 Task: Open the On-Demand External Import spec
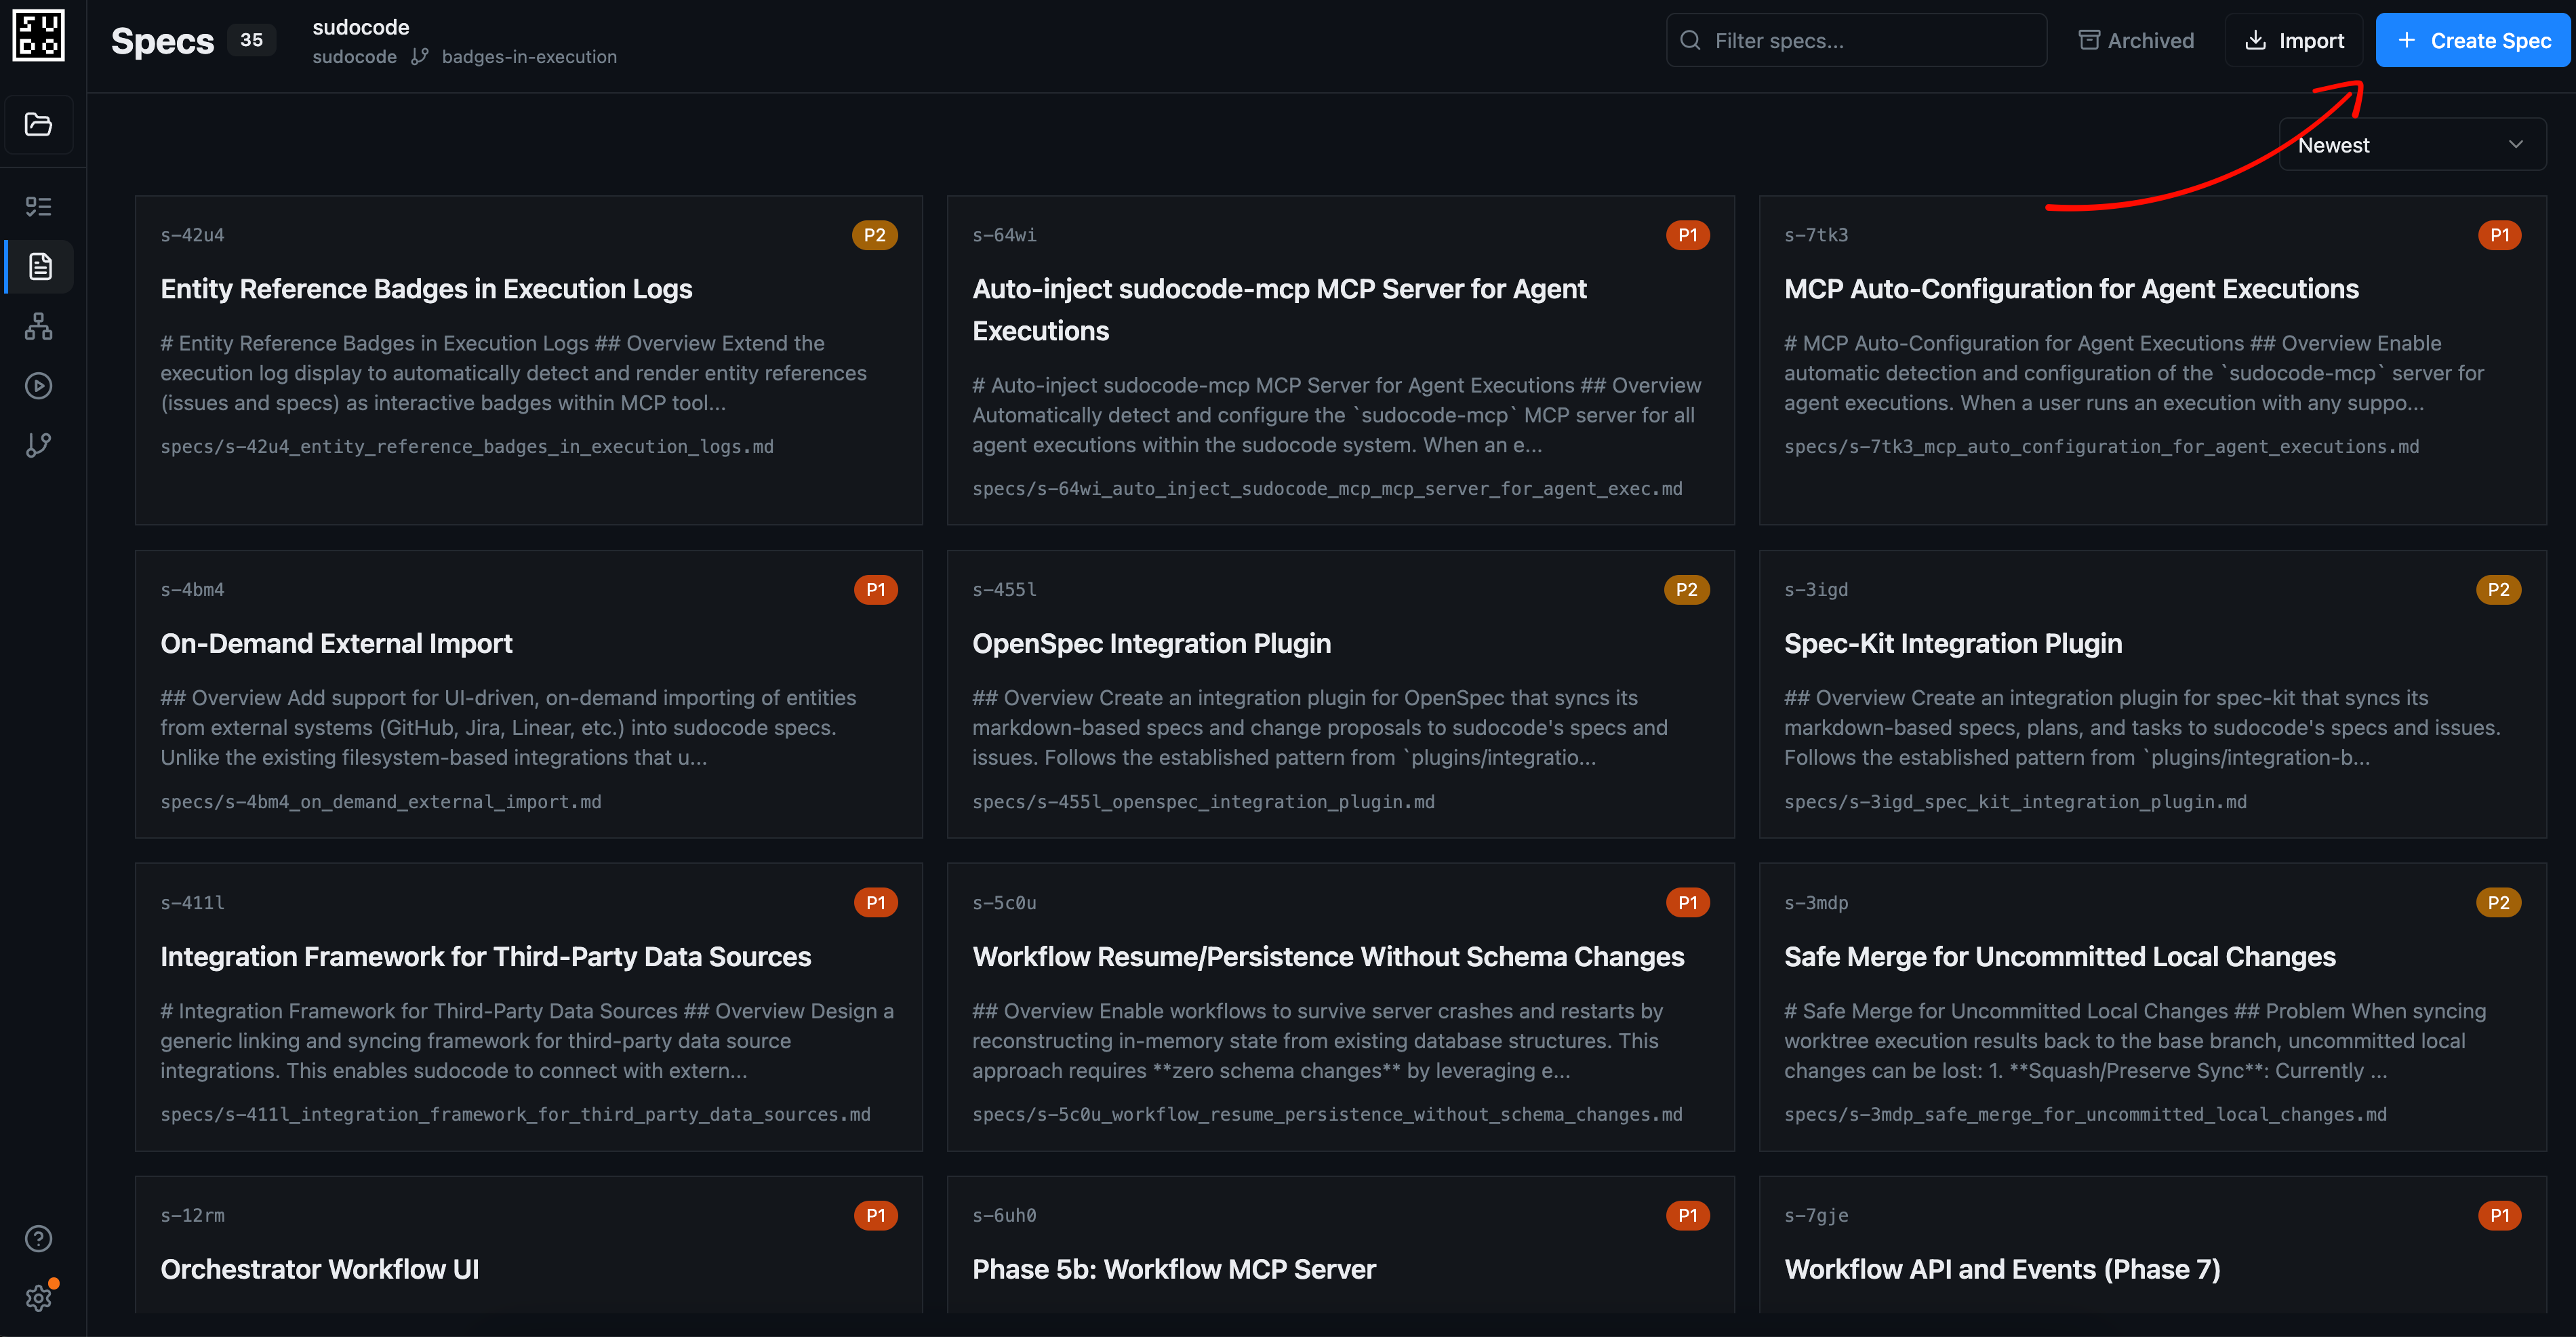pyautogui.click(x=336, y=643)
